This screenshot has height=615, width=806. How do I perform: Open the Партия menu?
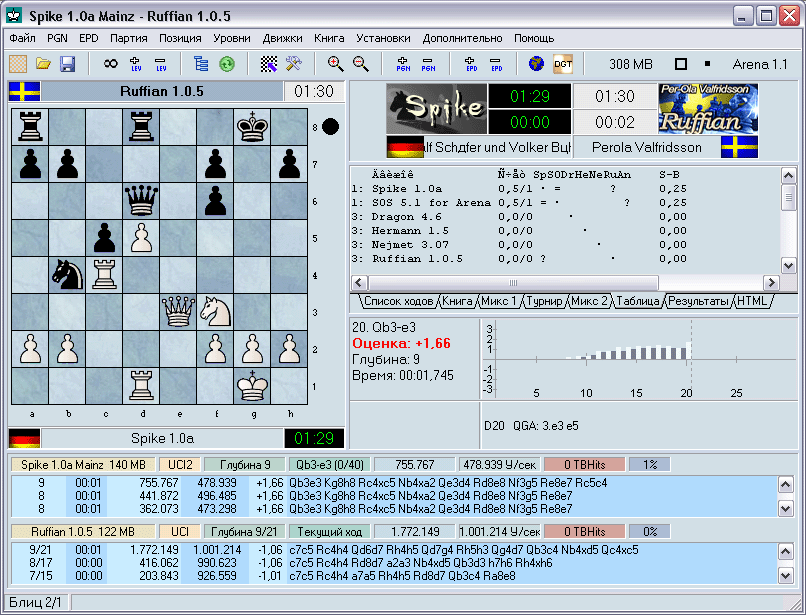[129, 38]
